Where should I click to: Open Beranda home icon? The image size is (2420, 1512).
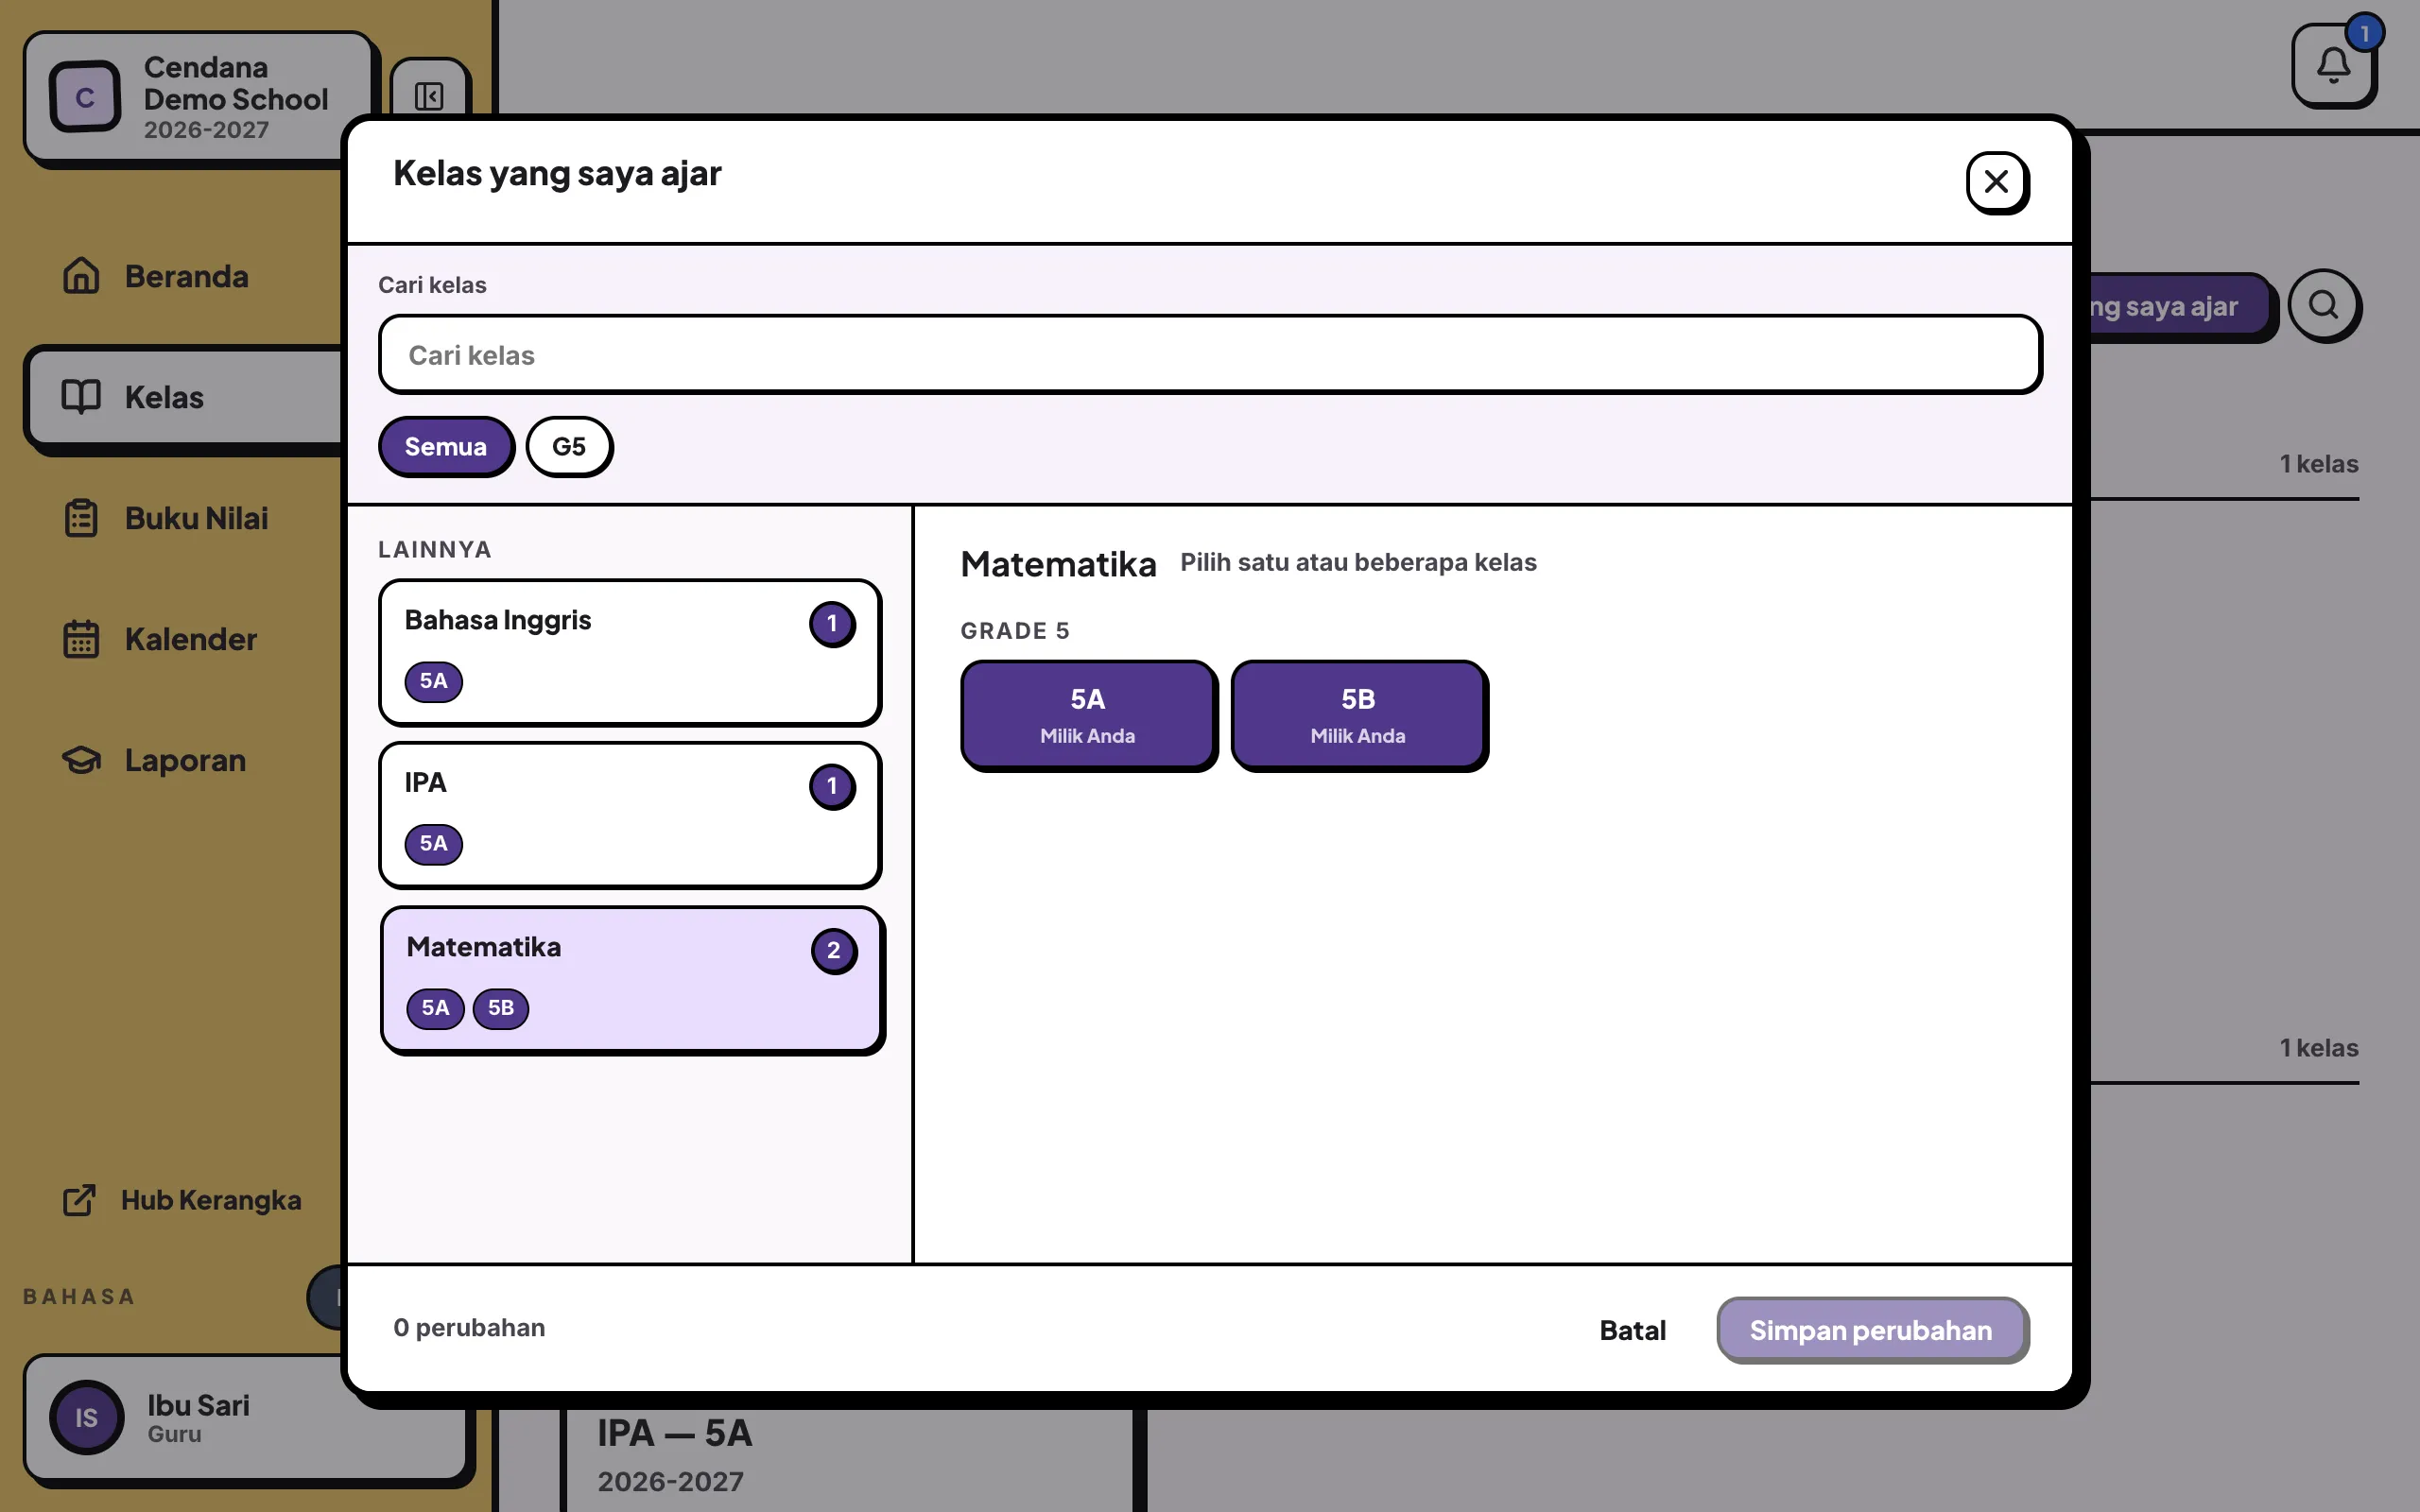pyautogui.click(x=81, y=276)
